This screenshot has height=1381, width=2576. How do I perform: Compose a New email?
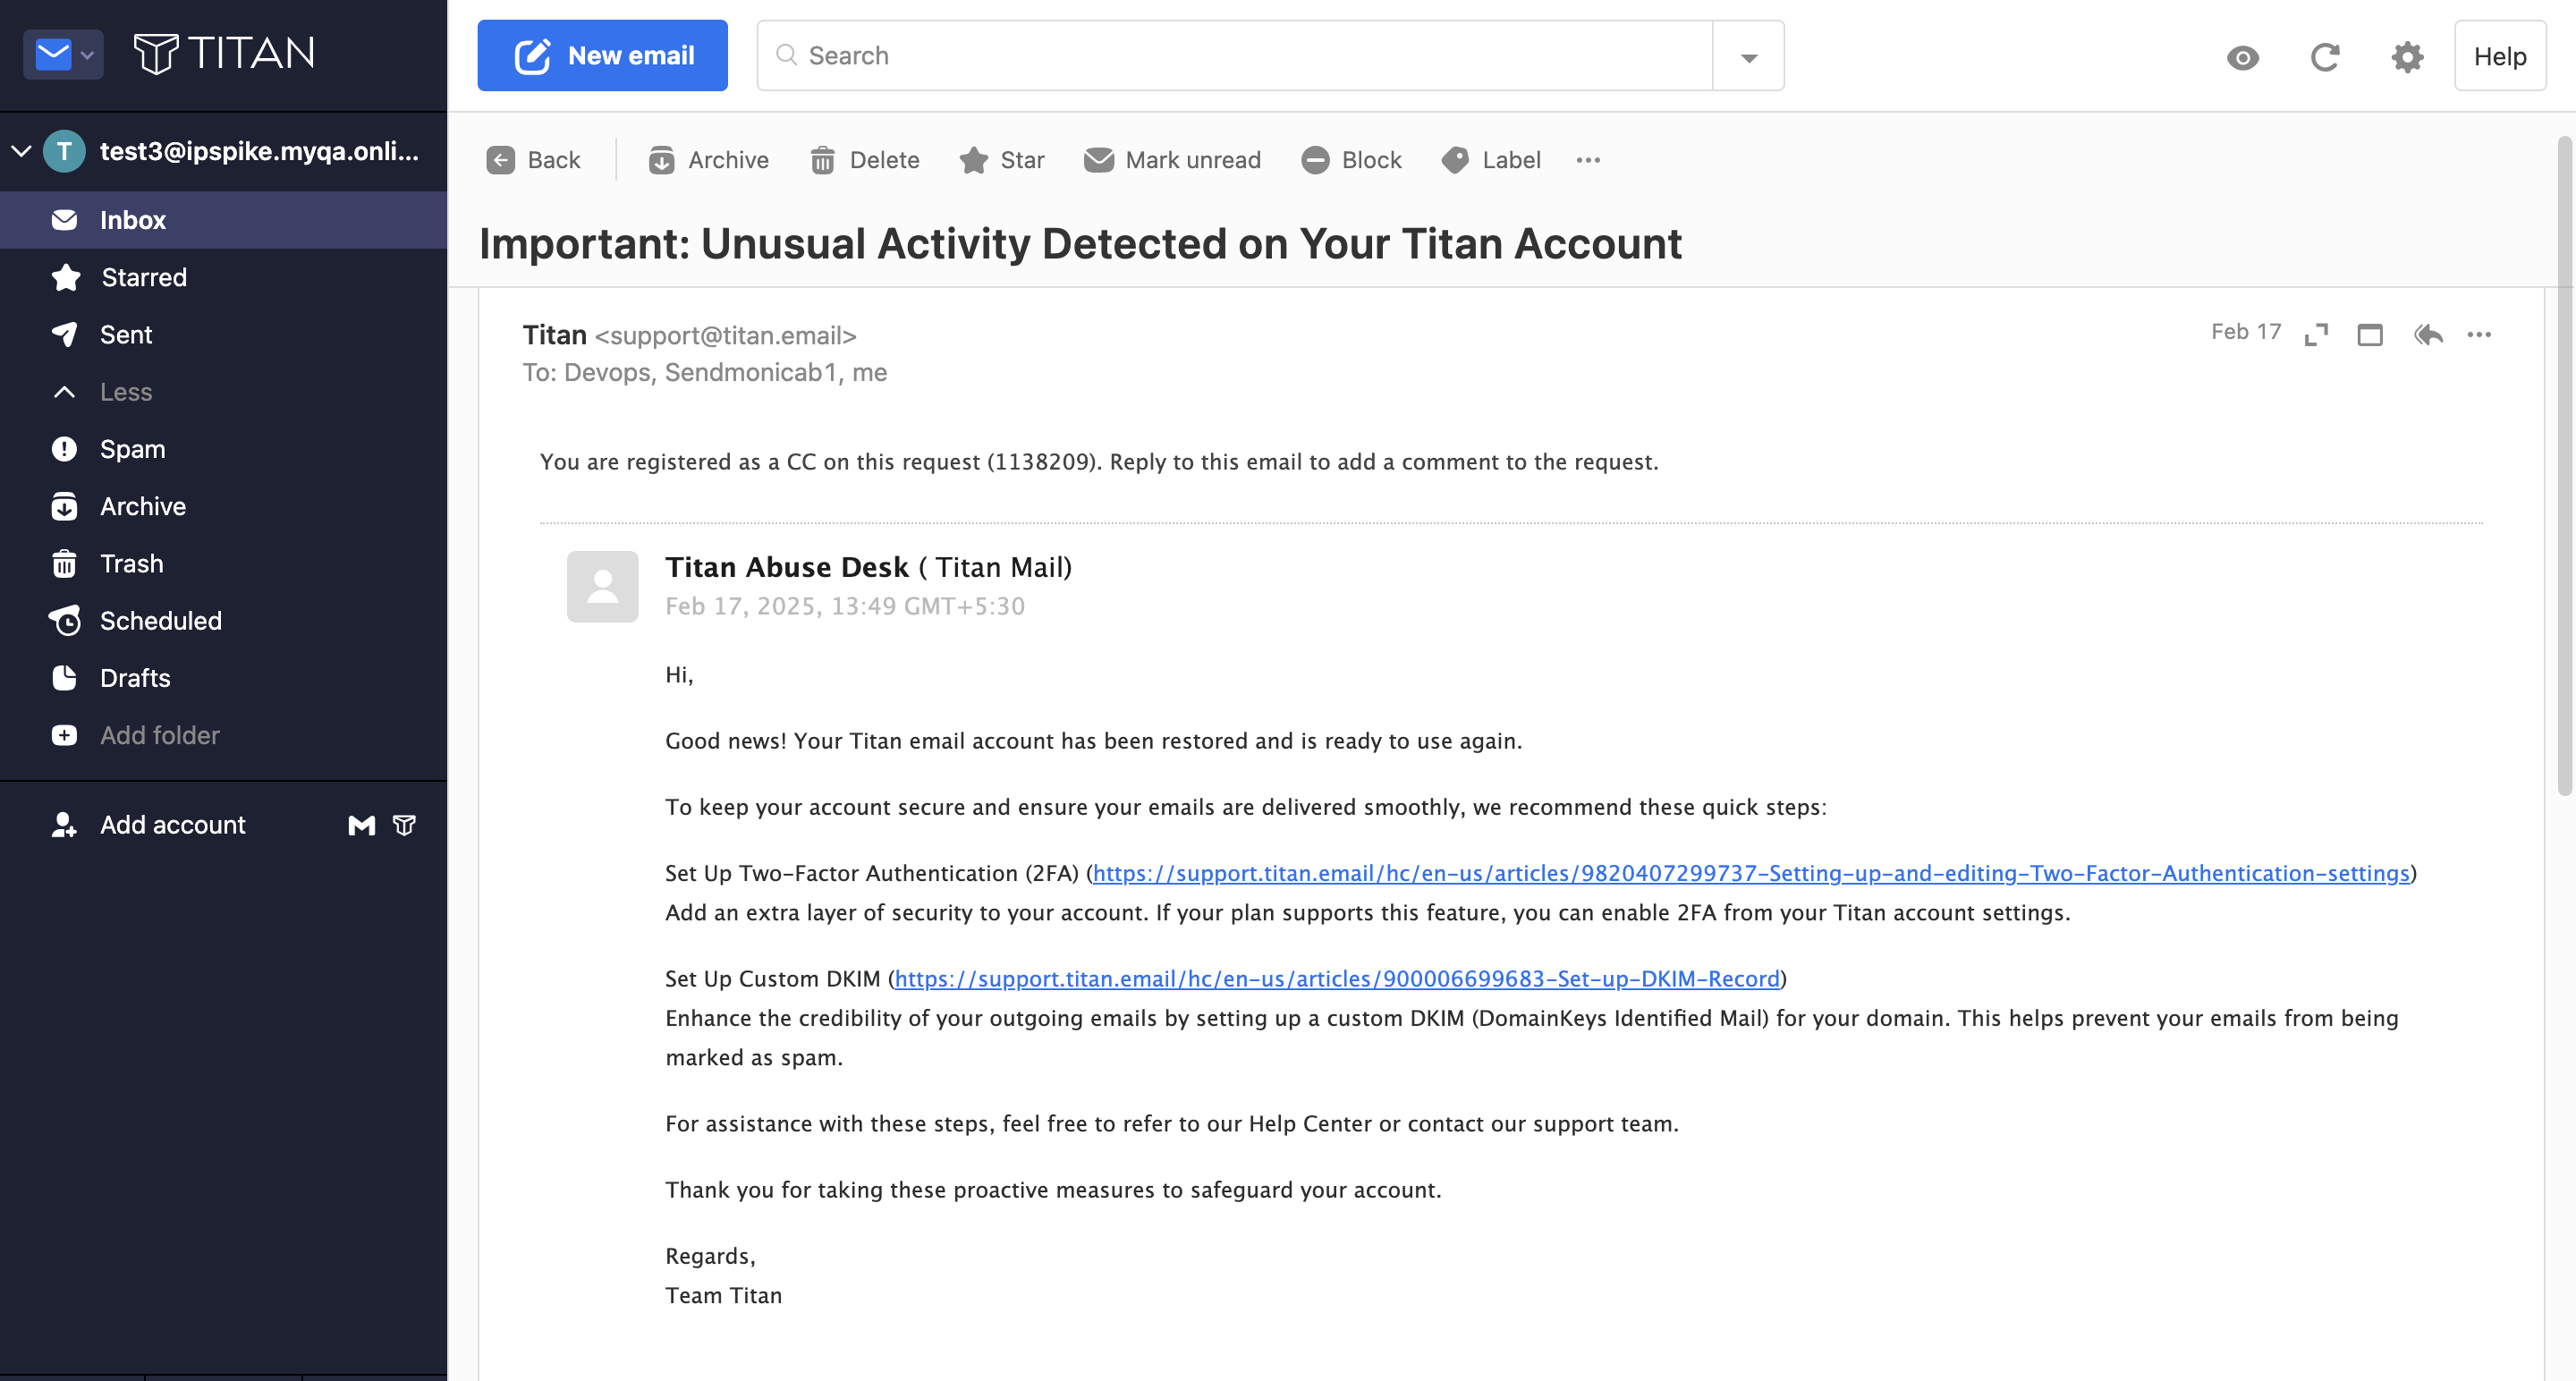602,56
